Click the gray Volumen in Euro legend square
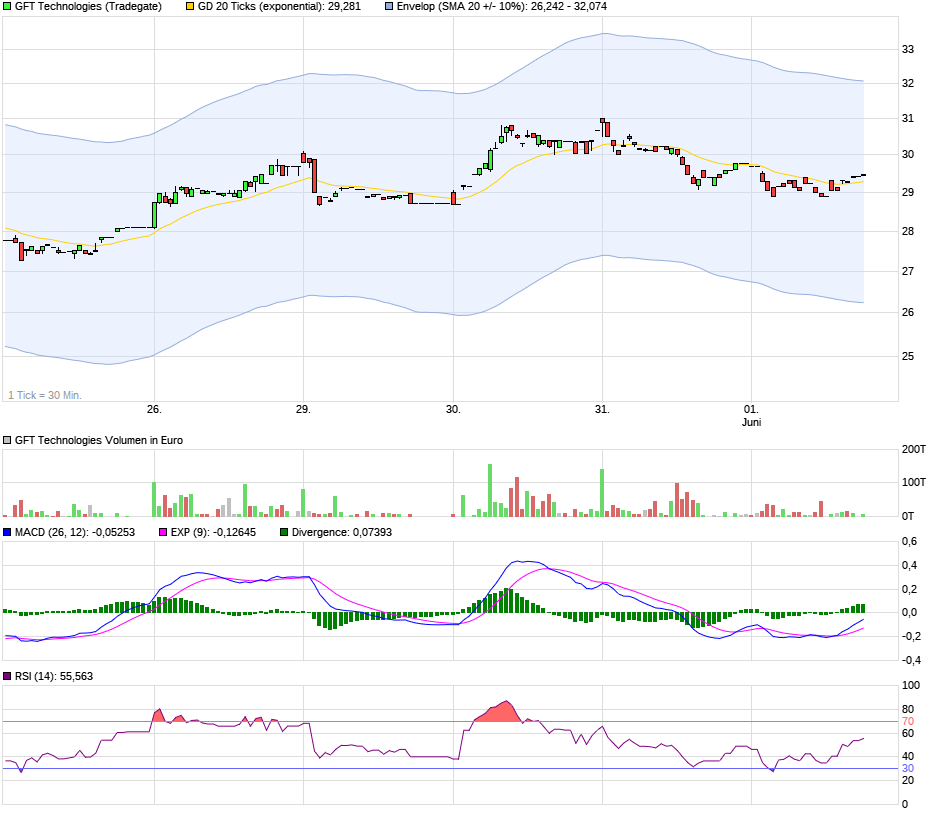The width and height of the screenshot is (940, 814). point(8,439)
